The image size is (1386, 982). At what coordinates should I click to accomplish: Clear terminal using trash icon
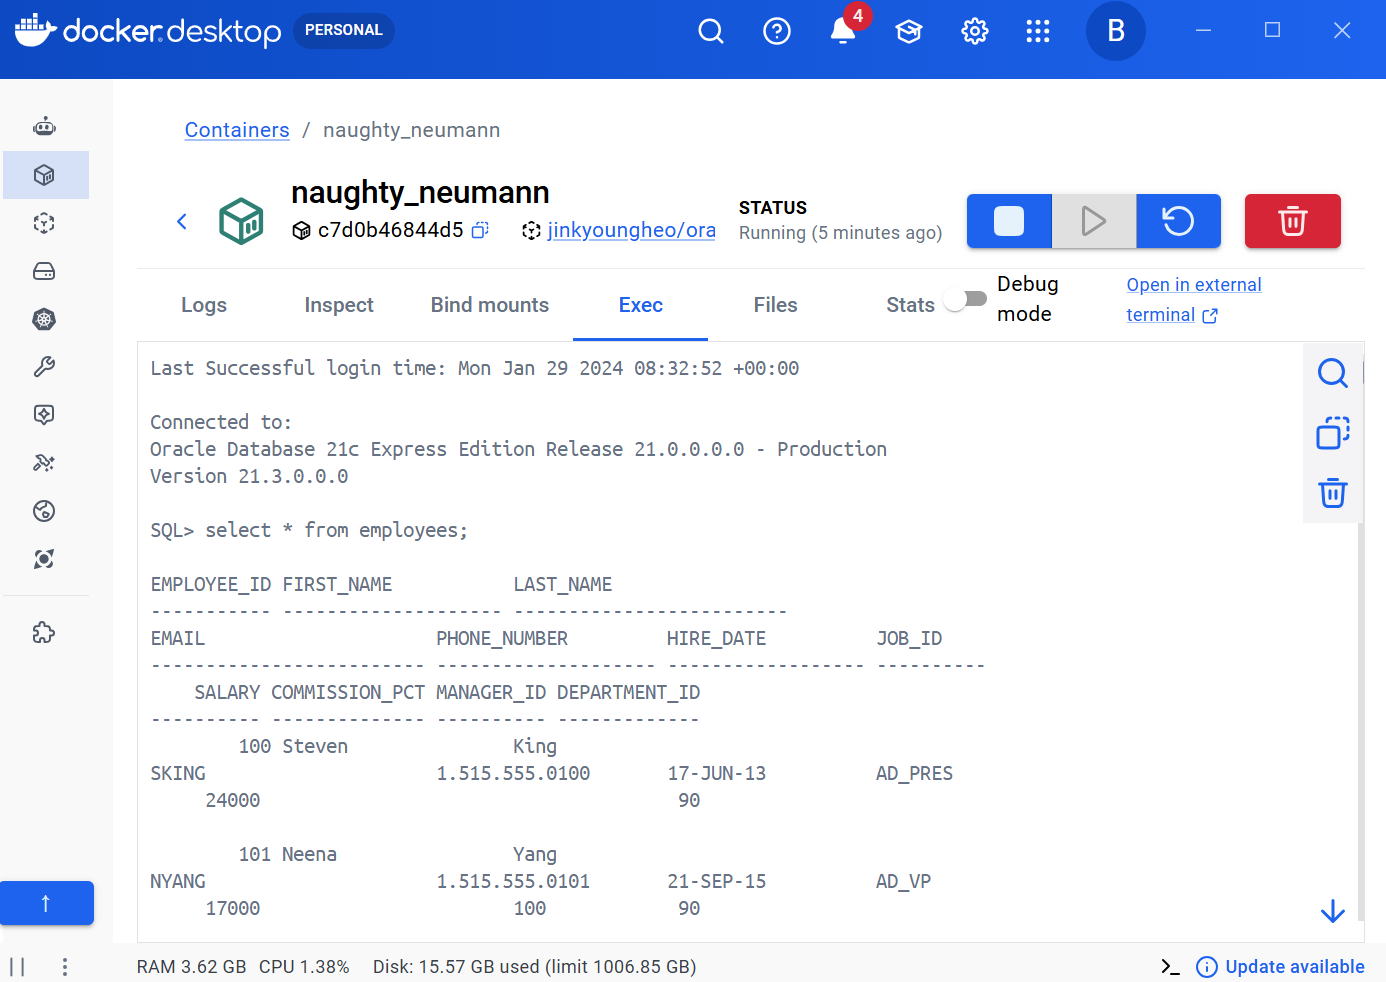pos(1332,493)
